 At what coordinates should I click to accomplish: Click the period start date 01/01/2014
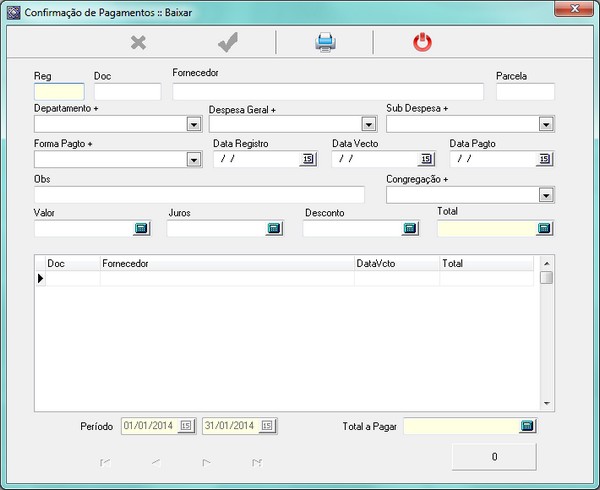[x=150, y=426]
